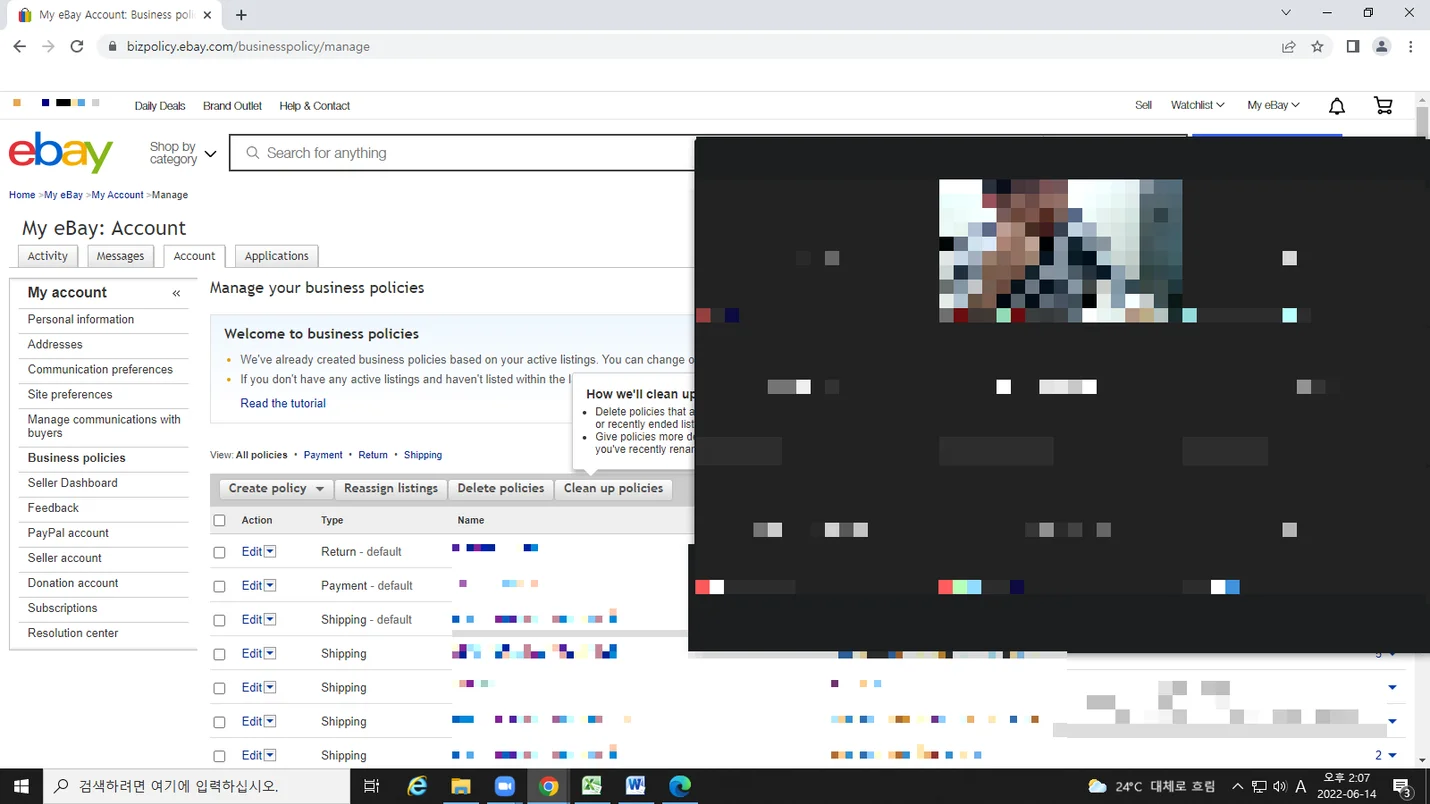Open Chrome tab search chevron
The height and width of the screenshot is (804, 1430).
point(1285,13)
